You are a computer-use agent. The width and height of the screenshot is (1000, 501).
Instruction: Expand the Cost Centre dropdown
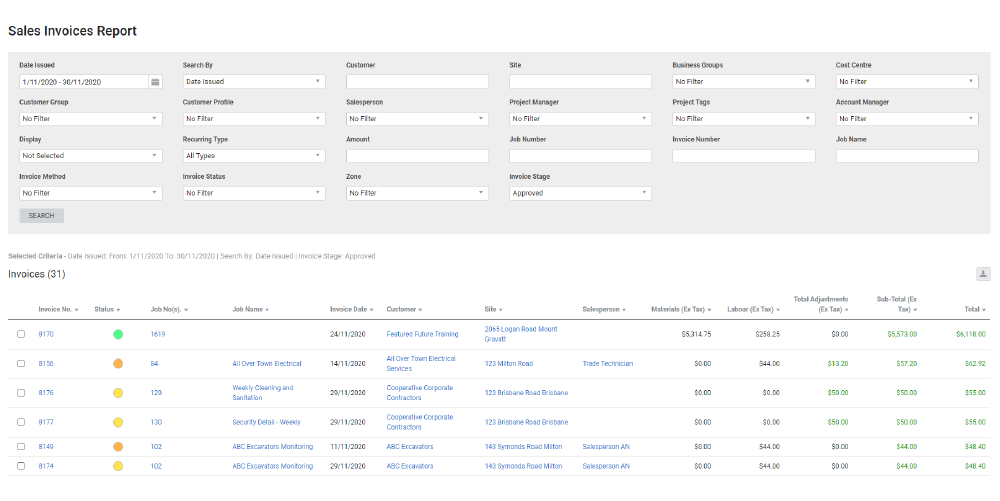(x=907, y=82)
